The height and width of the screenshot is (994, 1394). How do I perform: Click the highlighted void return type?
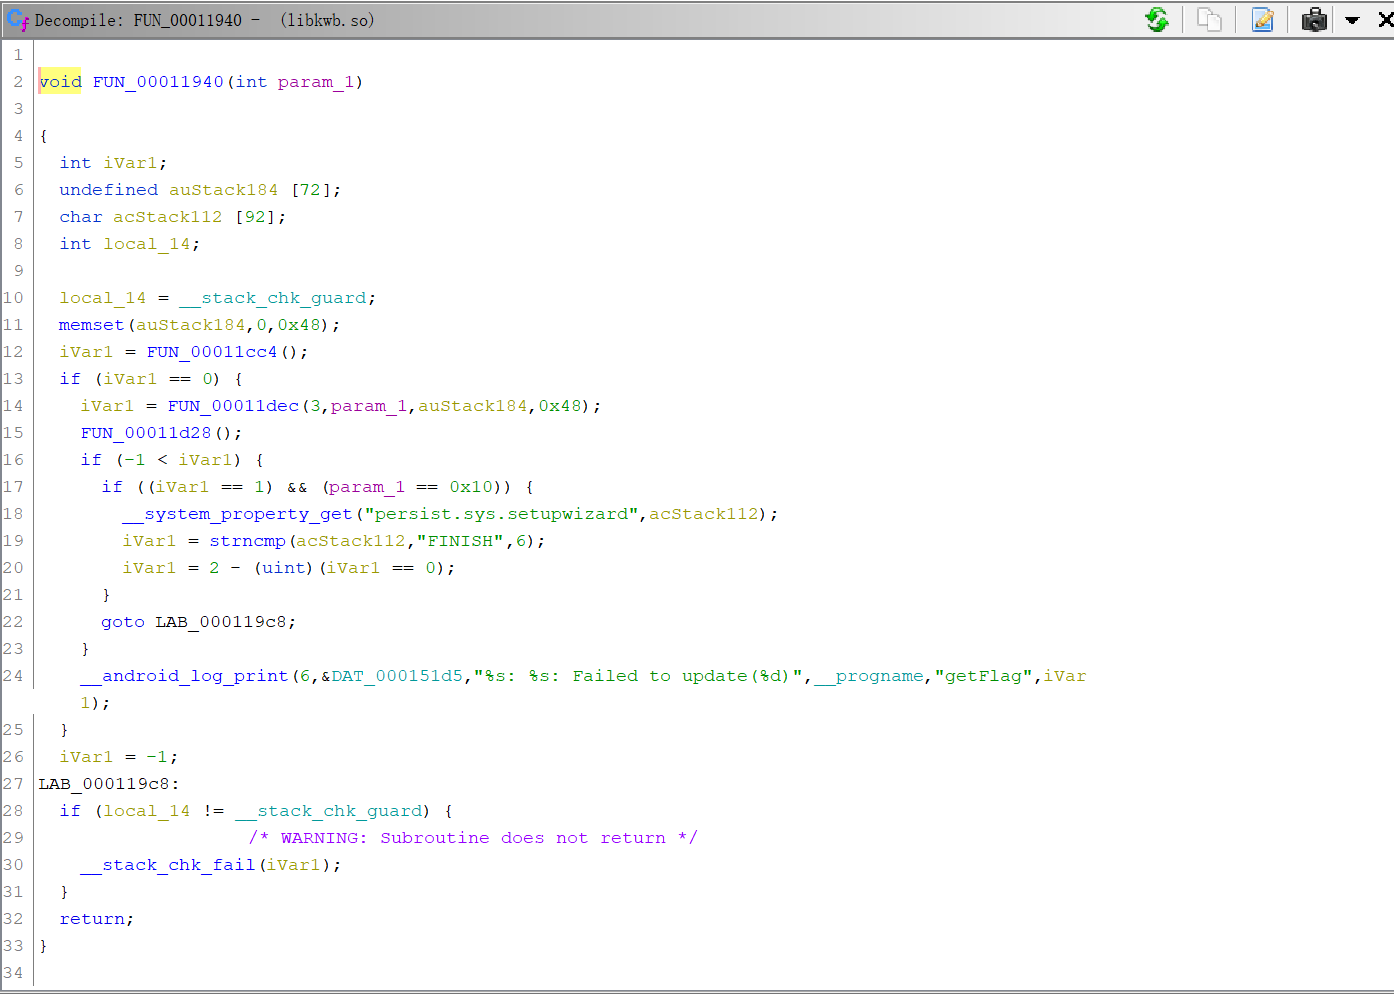click(60, 82)
